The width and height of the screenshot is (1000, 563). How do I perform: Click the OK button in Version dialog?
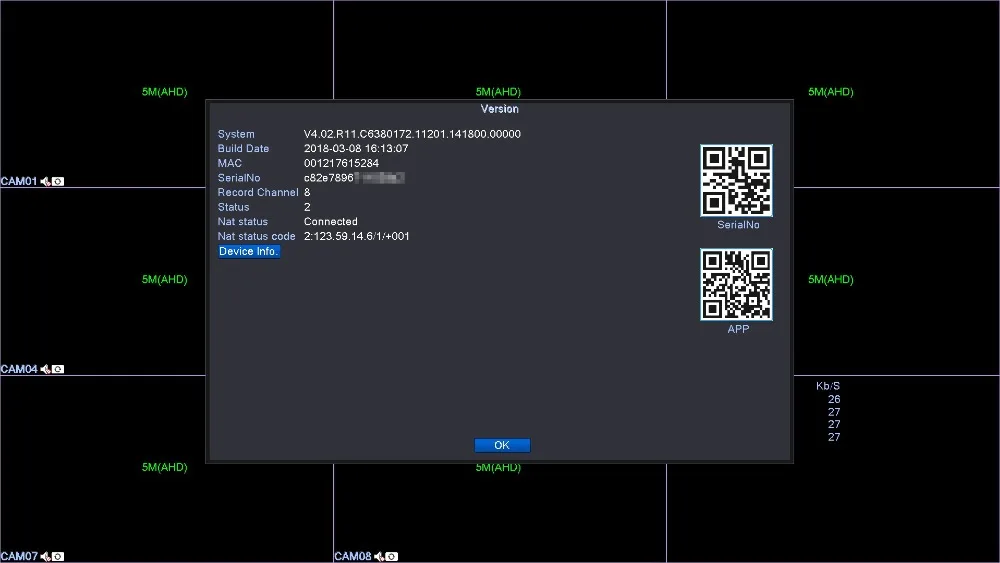[502, 445]
